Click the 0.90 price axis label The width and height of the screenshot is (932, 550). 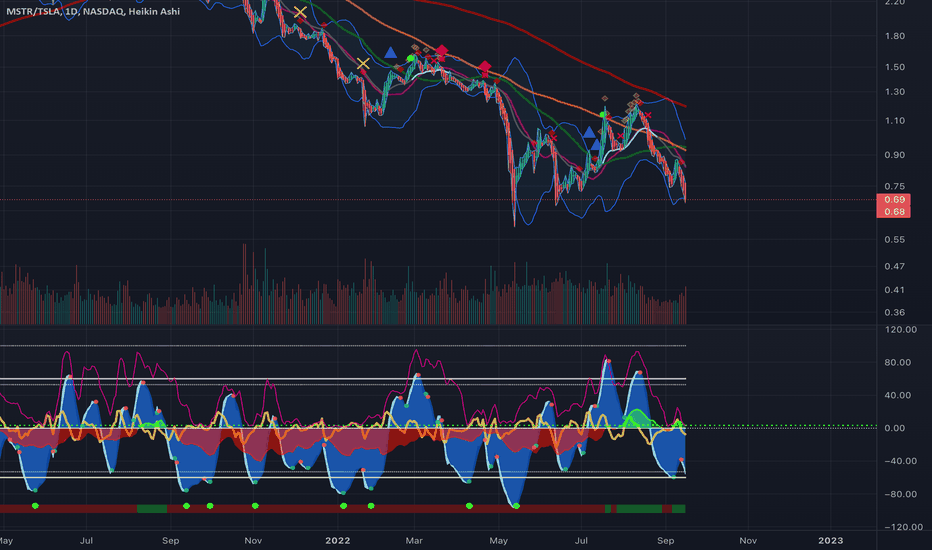coord(895,155)
